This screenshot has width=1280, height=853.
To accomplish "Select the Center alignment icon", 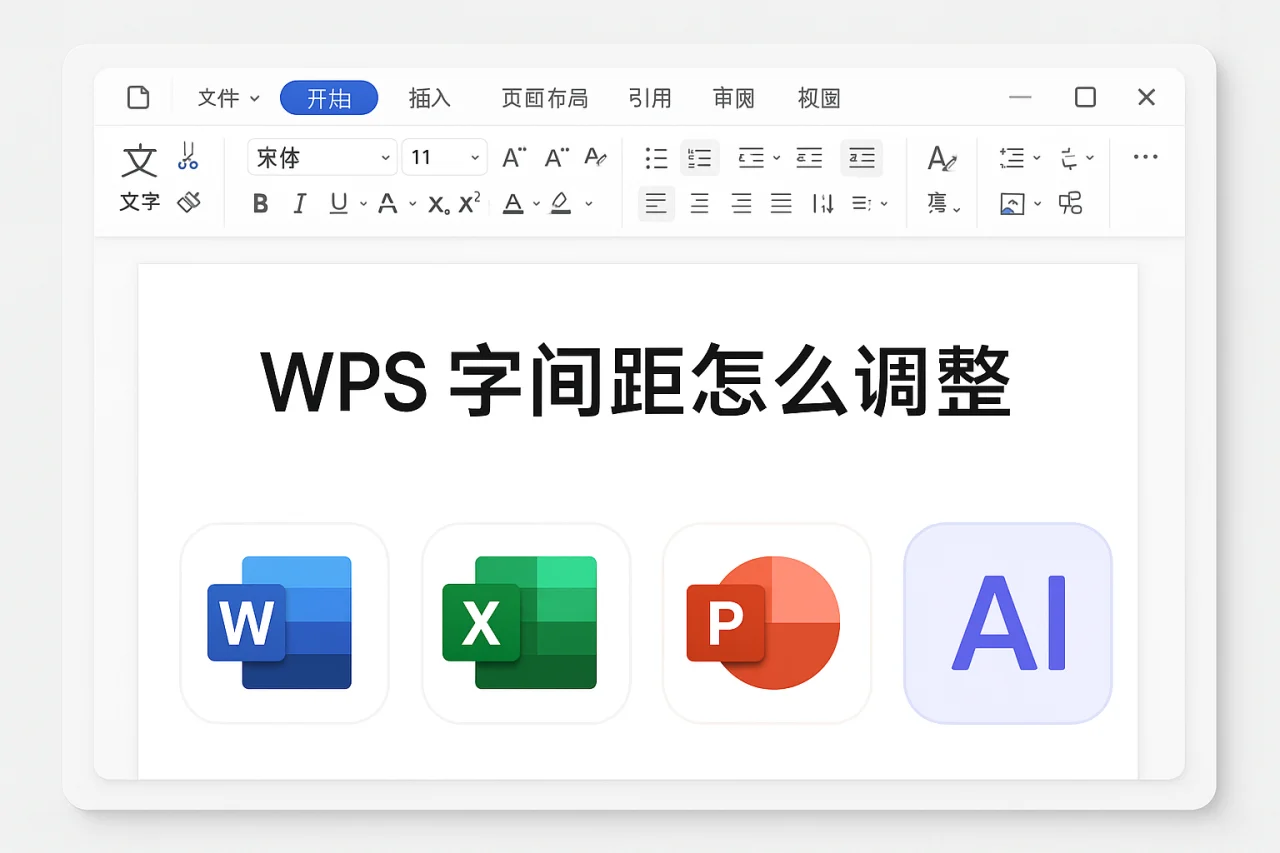I will (699, 203).
